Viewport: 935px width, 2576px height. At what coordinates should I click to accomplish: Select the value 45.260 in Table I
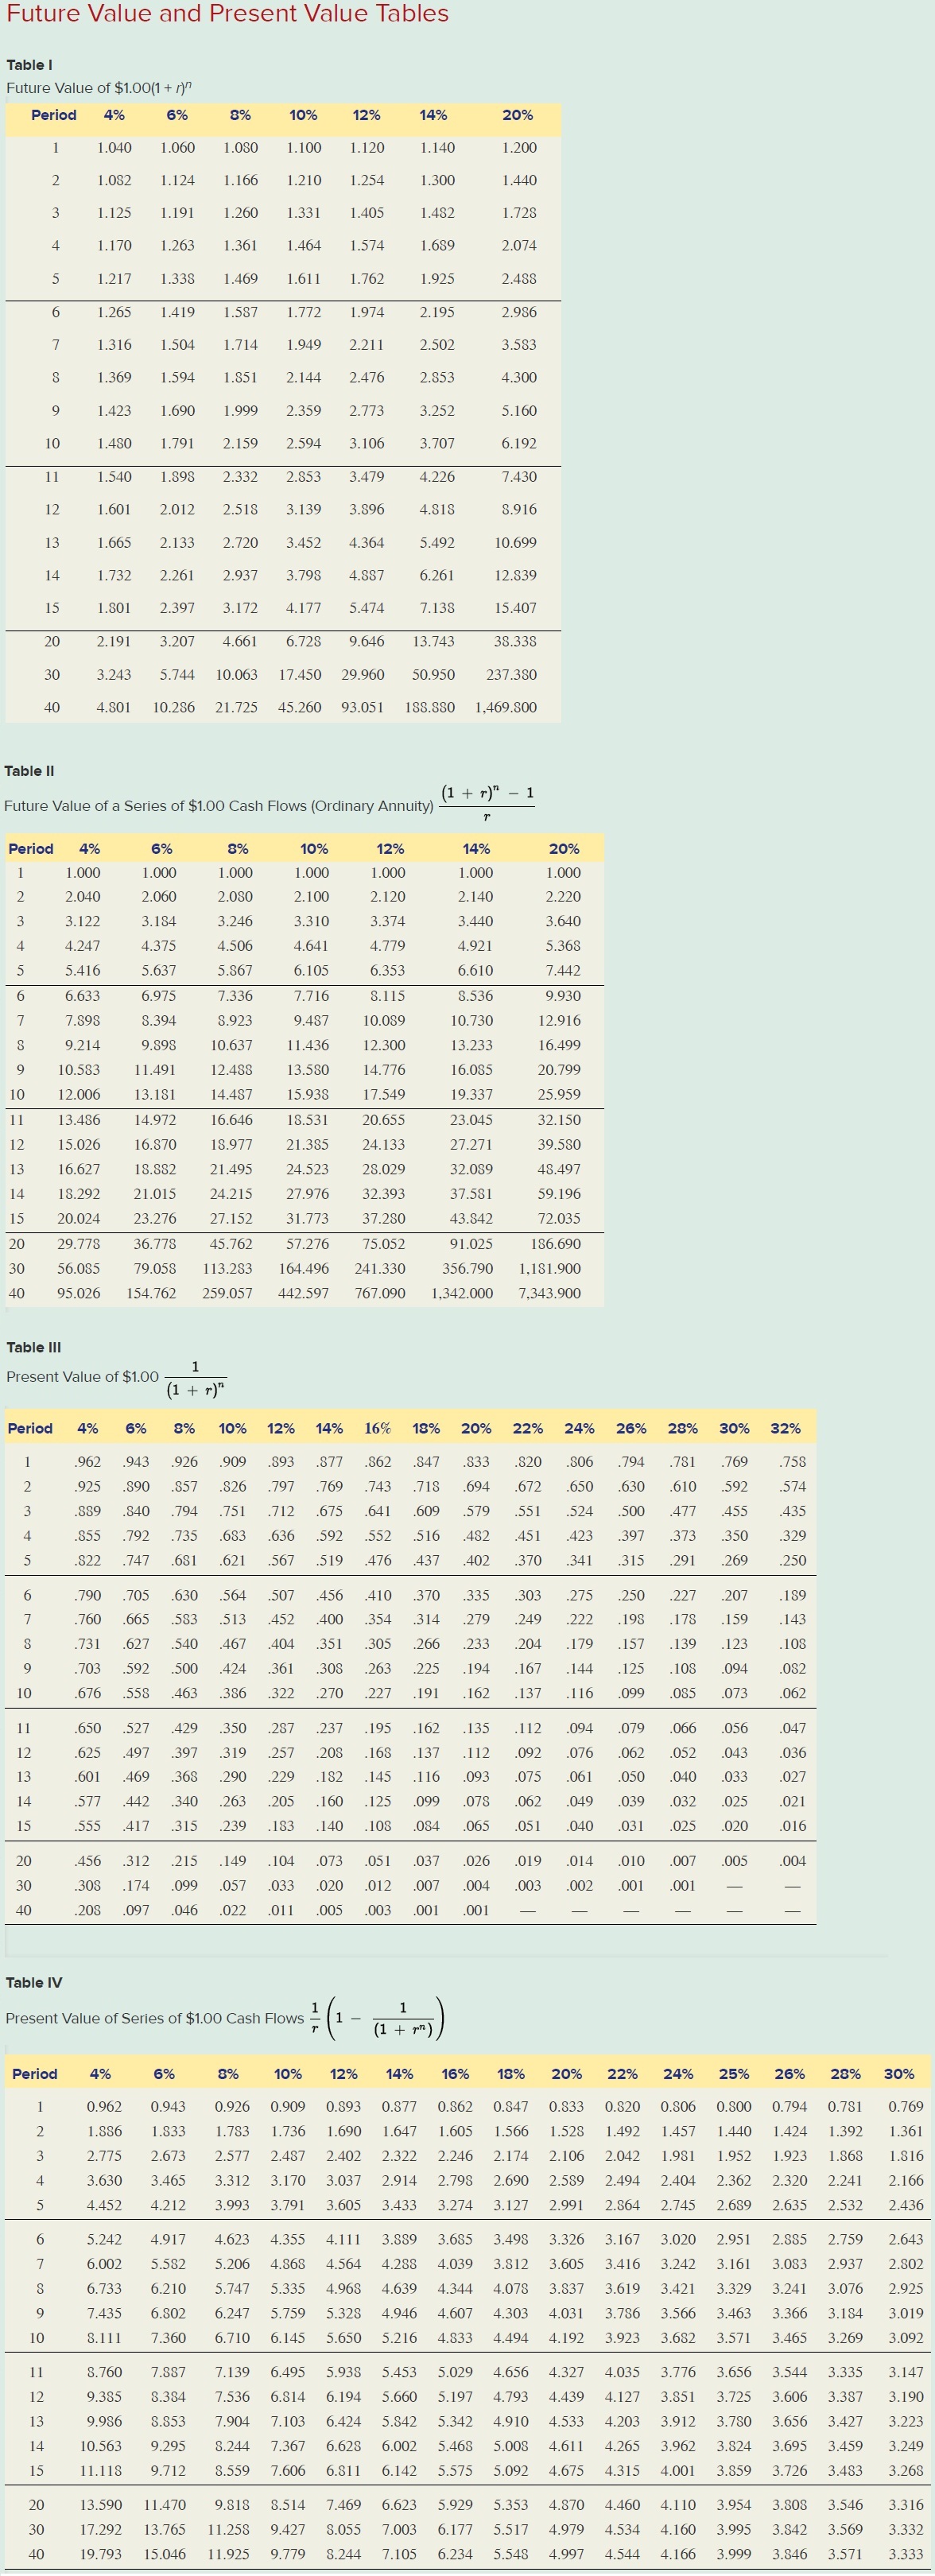point(300,707)
